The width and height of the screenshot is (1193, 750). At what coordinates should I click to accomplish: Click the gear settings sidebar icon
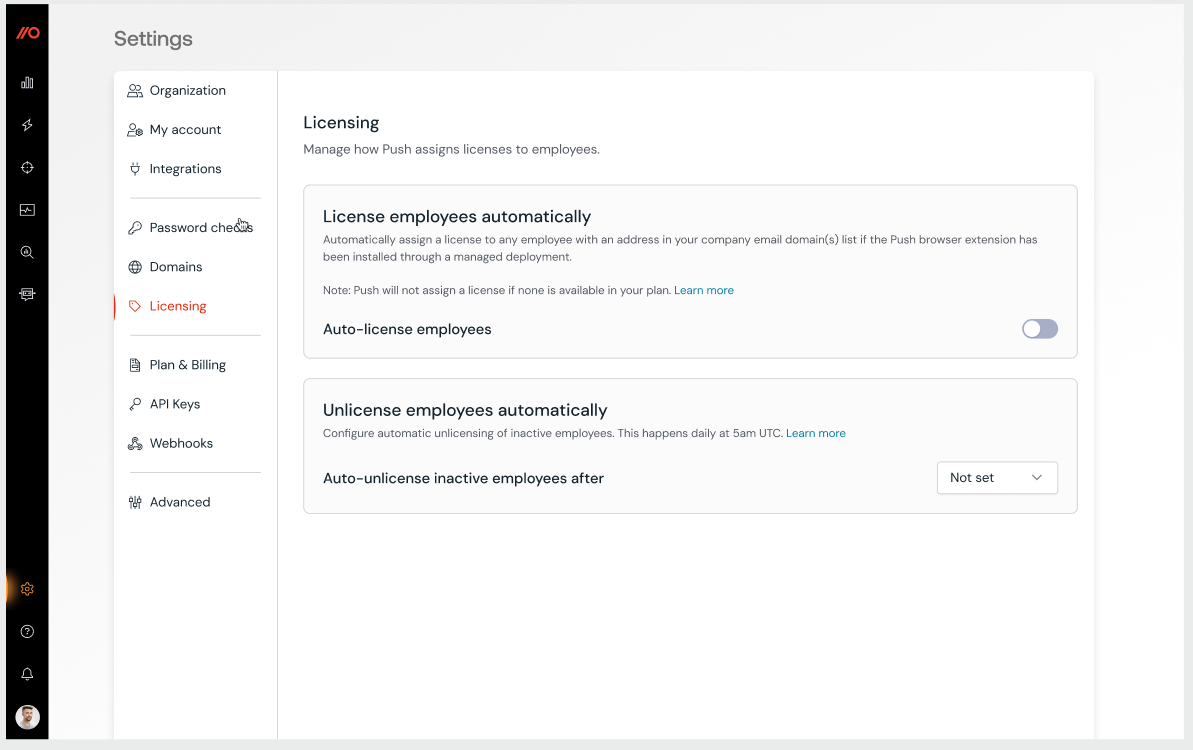tap(27, 589)
